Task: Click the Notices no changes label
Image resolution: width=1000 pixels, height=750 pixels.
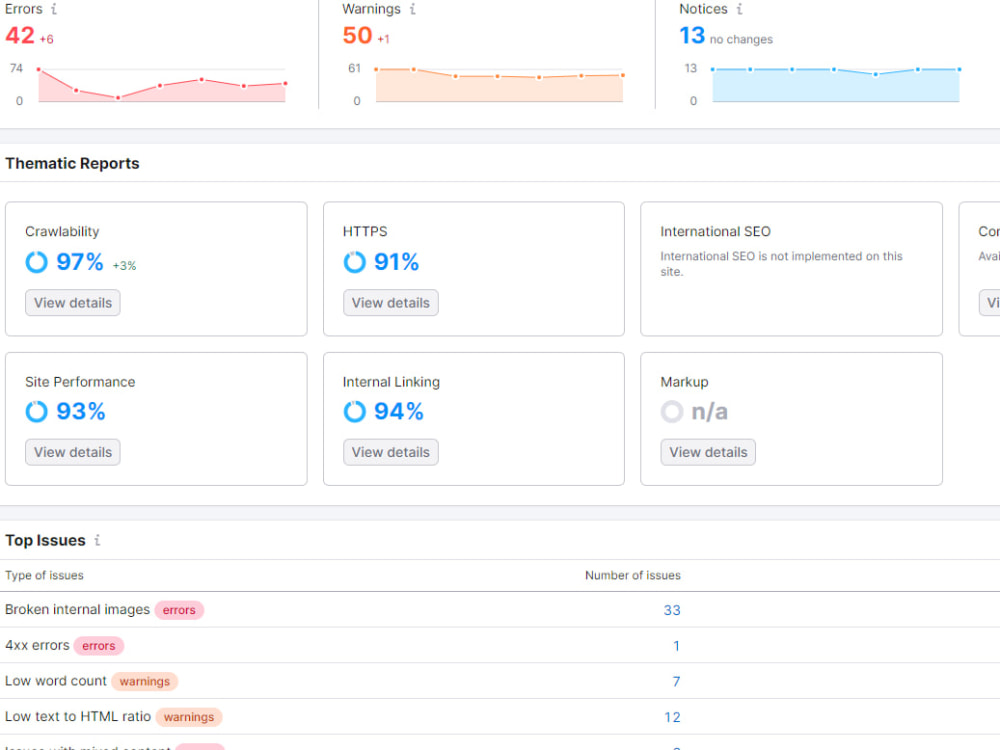Action: pyautogui.click(x=741, y=40)
